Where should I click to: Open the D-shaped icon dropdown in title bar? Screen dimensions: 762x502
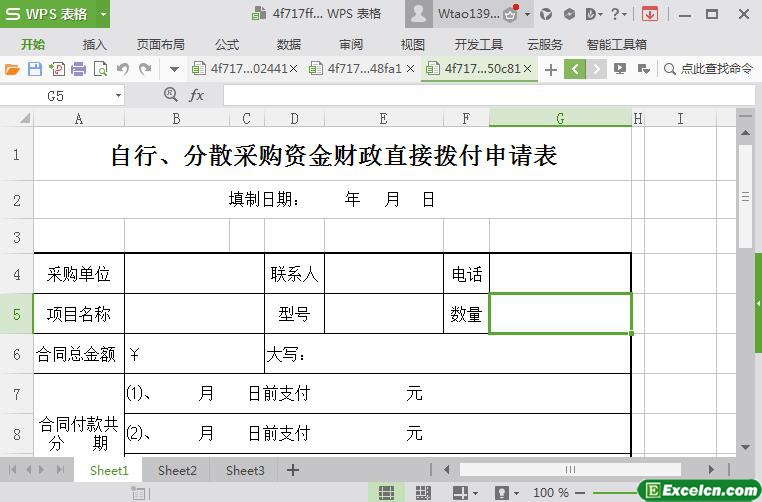click(593, 14)
